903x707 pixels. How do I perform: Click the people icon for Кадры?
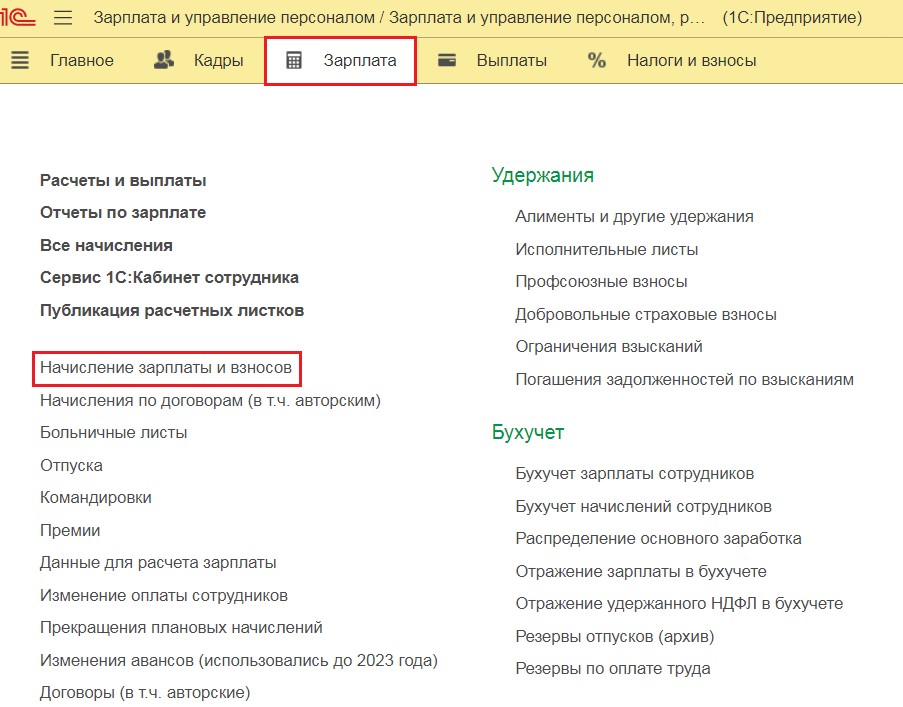[164, 60]
